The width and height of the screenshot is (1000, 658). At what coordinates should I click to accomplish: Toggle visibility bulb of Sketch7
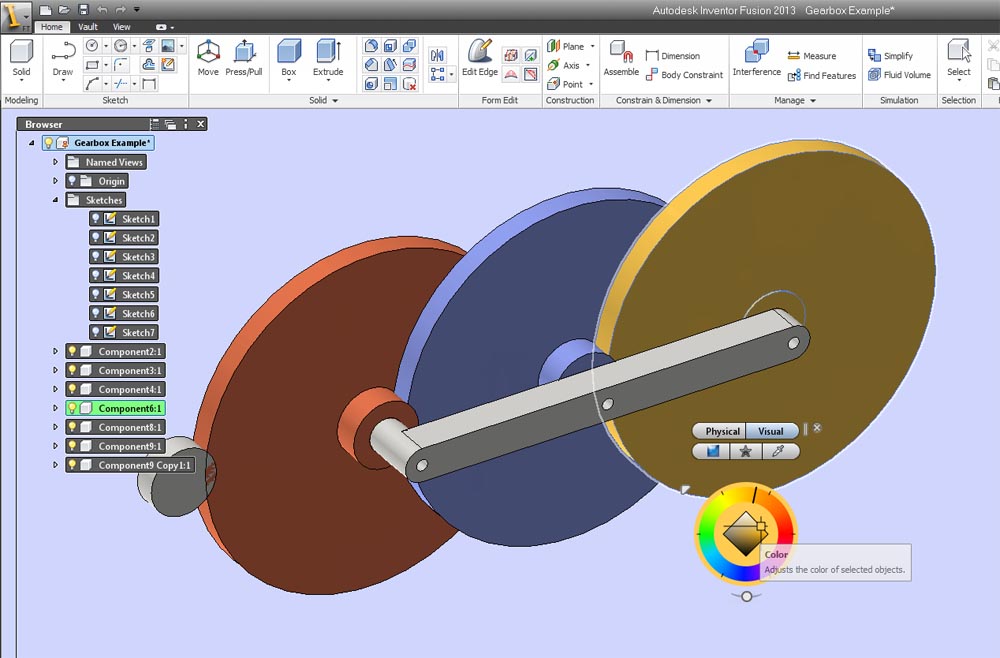pos(96,332)
